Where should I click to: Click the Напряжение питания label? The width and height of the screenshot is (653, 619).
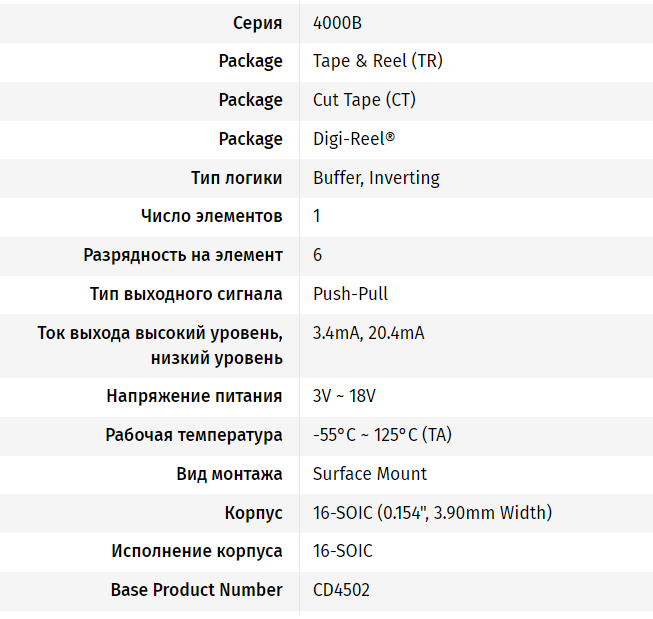click(x=194, y=396)
